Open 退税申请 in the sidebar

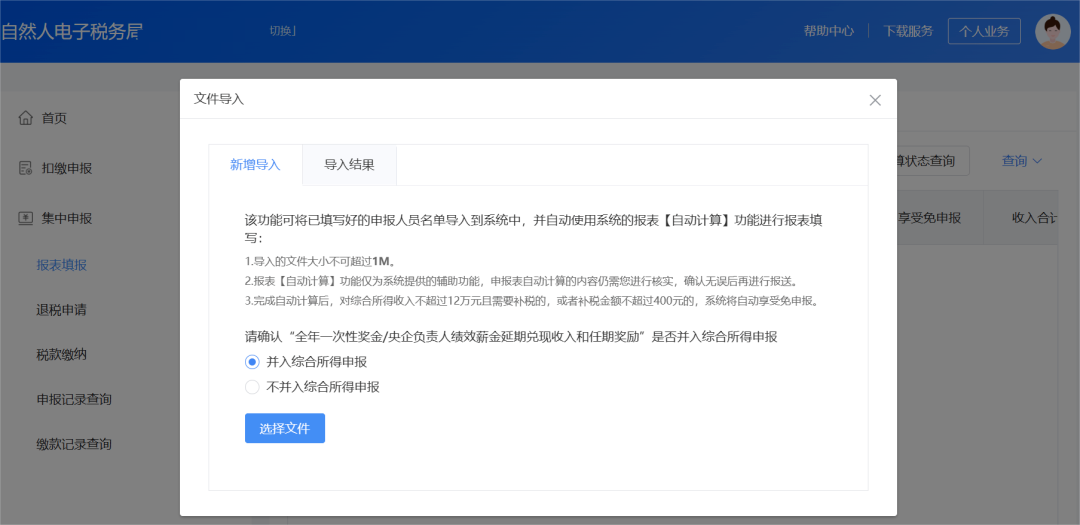pyautogui.click(x=62, y=310)
